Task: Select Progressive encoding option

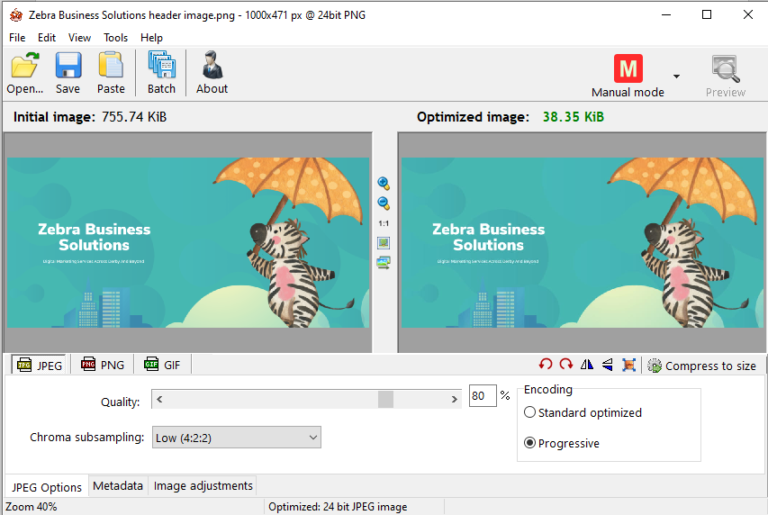Action: [x=530, y=443]
